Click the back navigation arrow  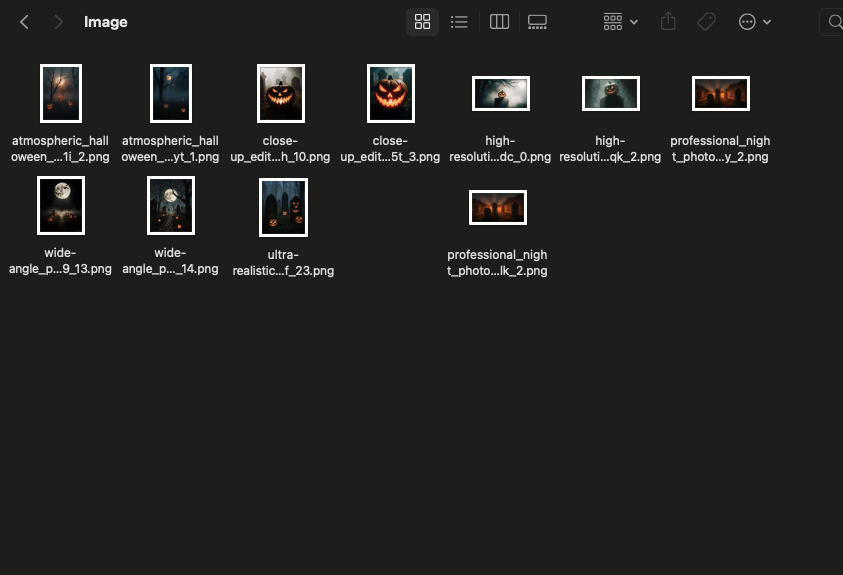[x=25, y=22]
